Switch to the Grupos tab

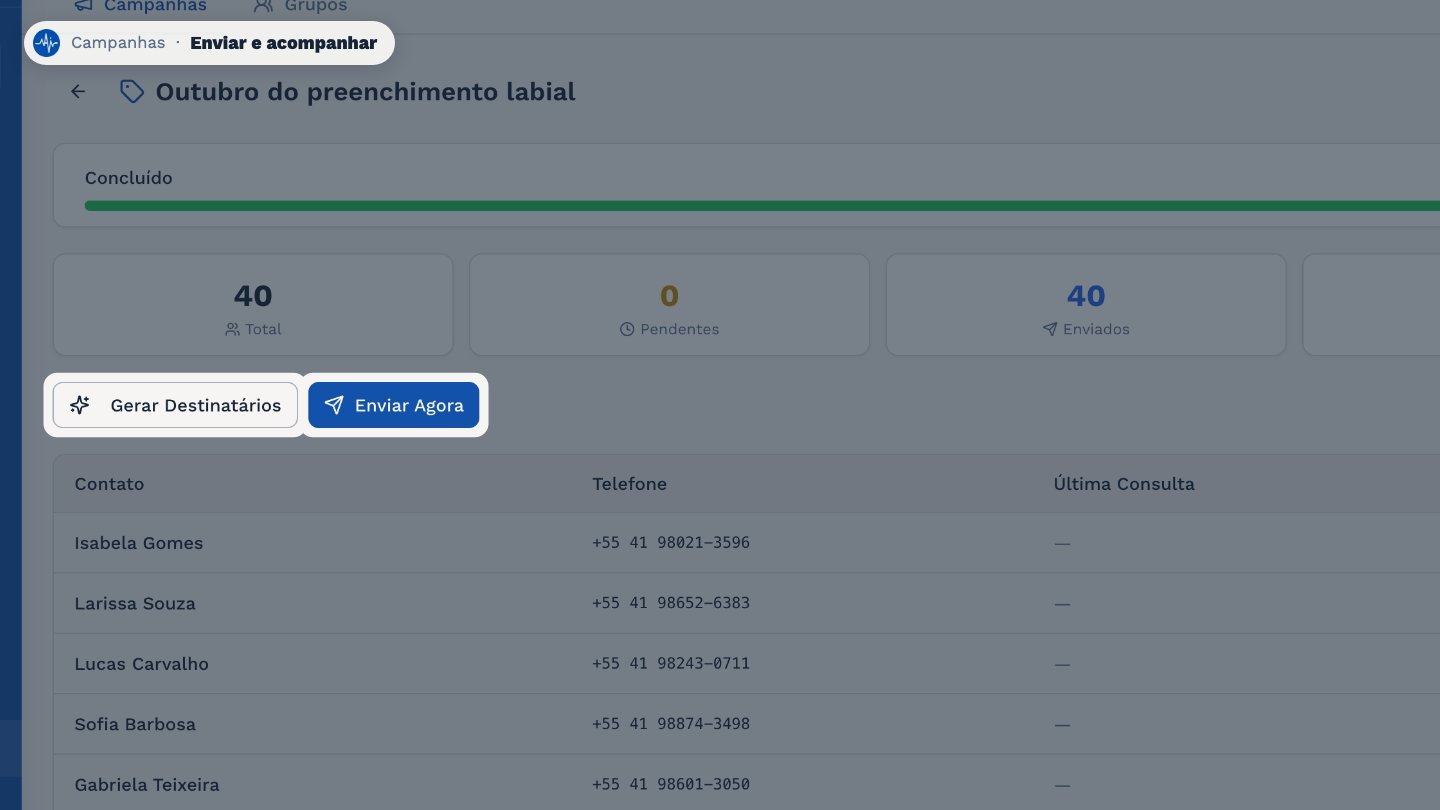tap(300, 6)
